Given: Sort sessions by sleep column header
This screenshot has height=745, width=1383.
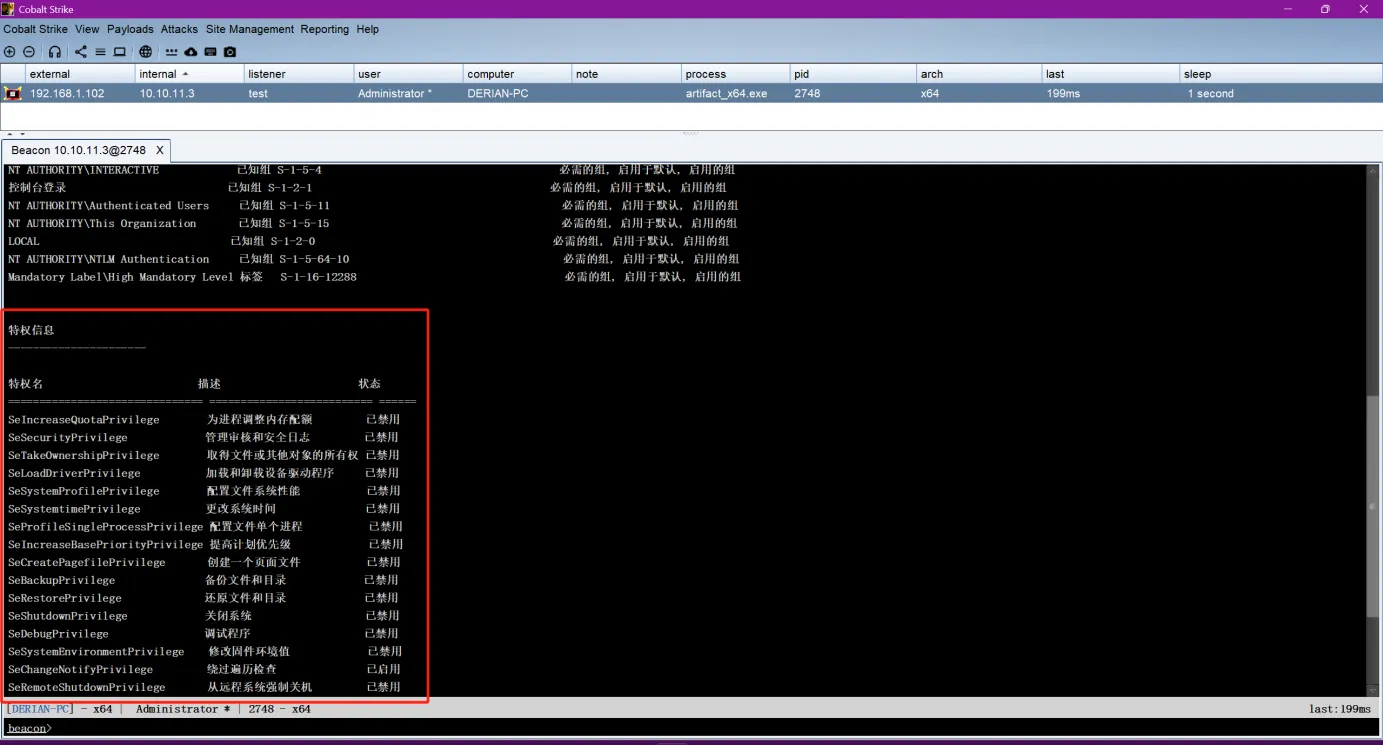Looking at the screenshot, I should [x=1281, y=74].
